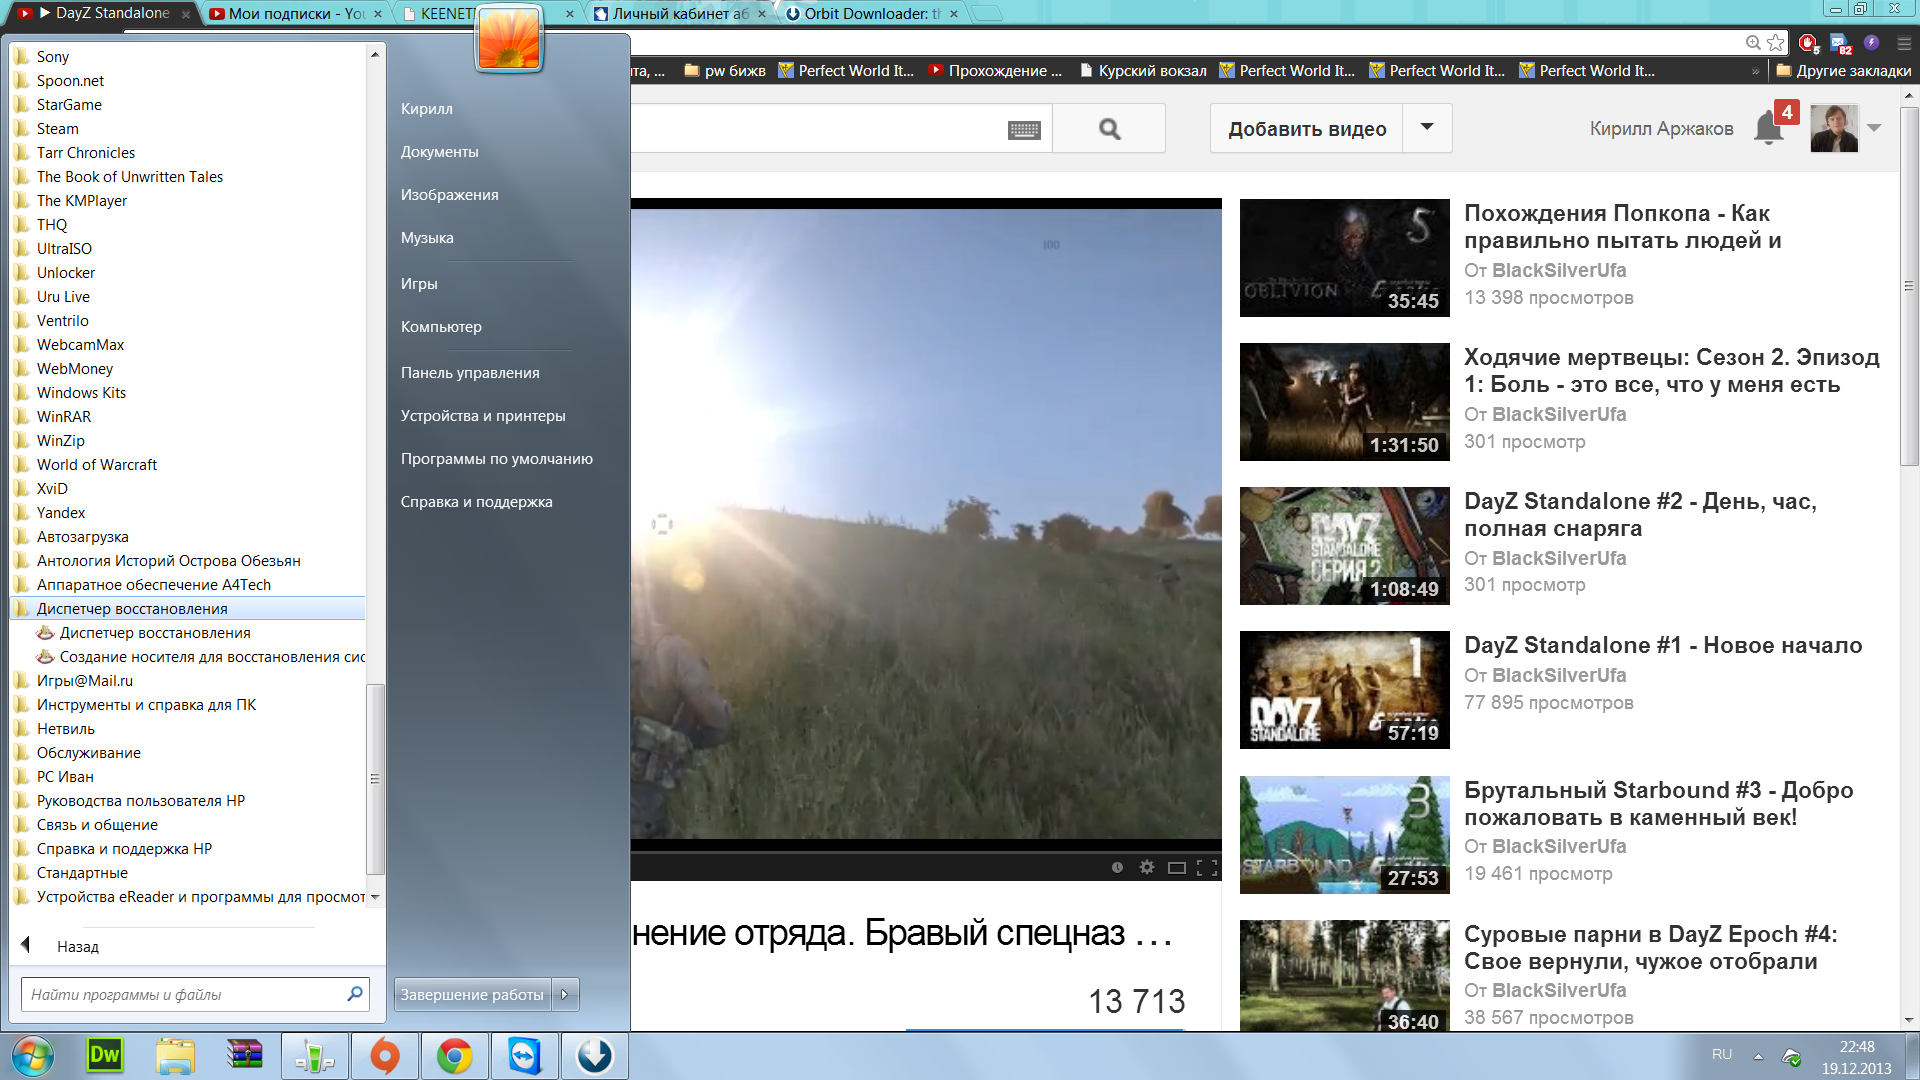Open YouTube notifications bell
Image resolution: width=1920 pixels, height=1080 pixels.
click(x=1768, y=129)
